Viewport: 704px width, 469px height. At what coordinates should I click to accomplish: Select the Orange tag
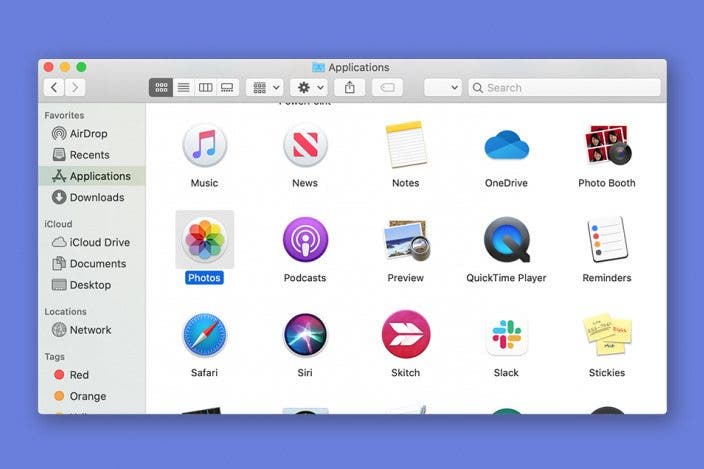pos(92,396)
